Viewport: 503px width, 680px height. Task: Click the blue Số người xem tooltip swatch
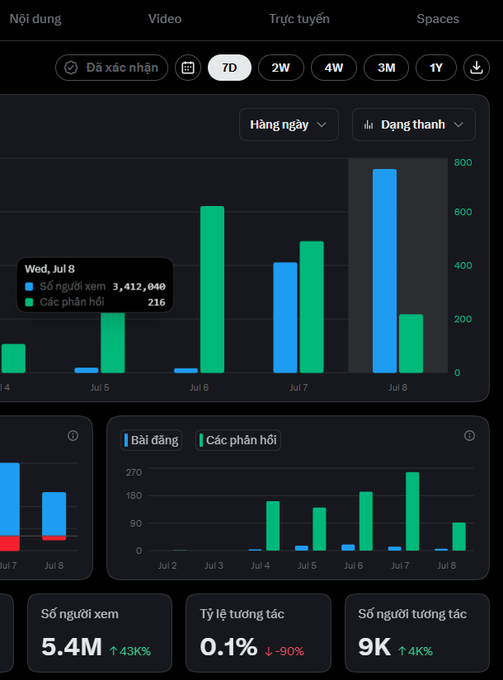click(29, 287)
